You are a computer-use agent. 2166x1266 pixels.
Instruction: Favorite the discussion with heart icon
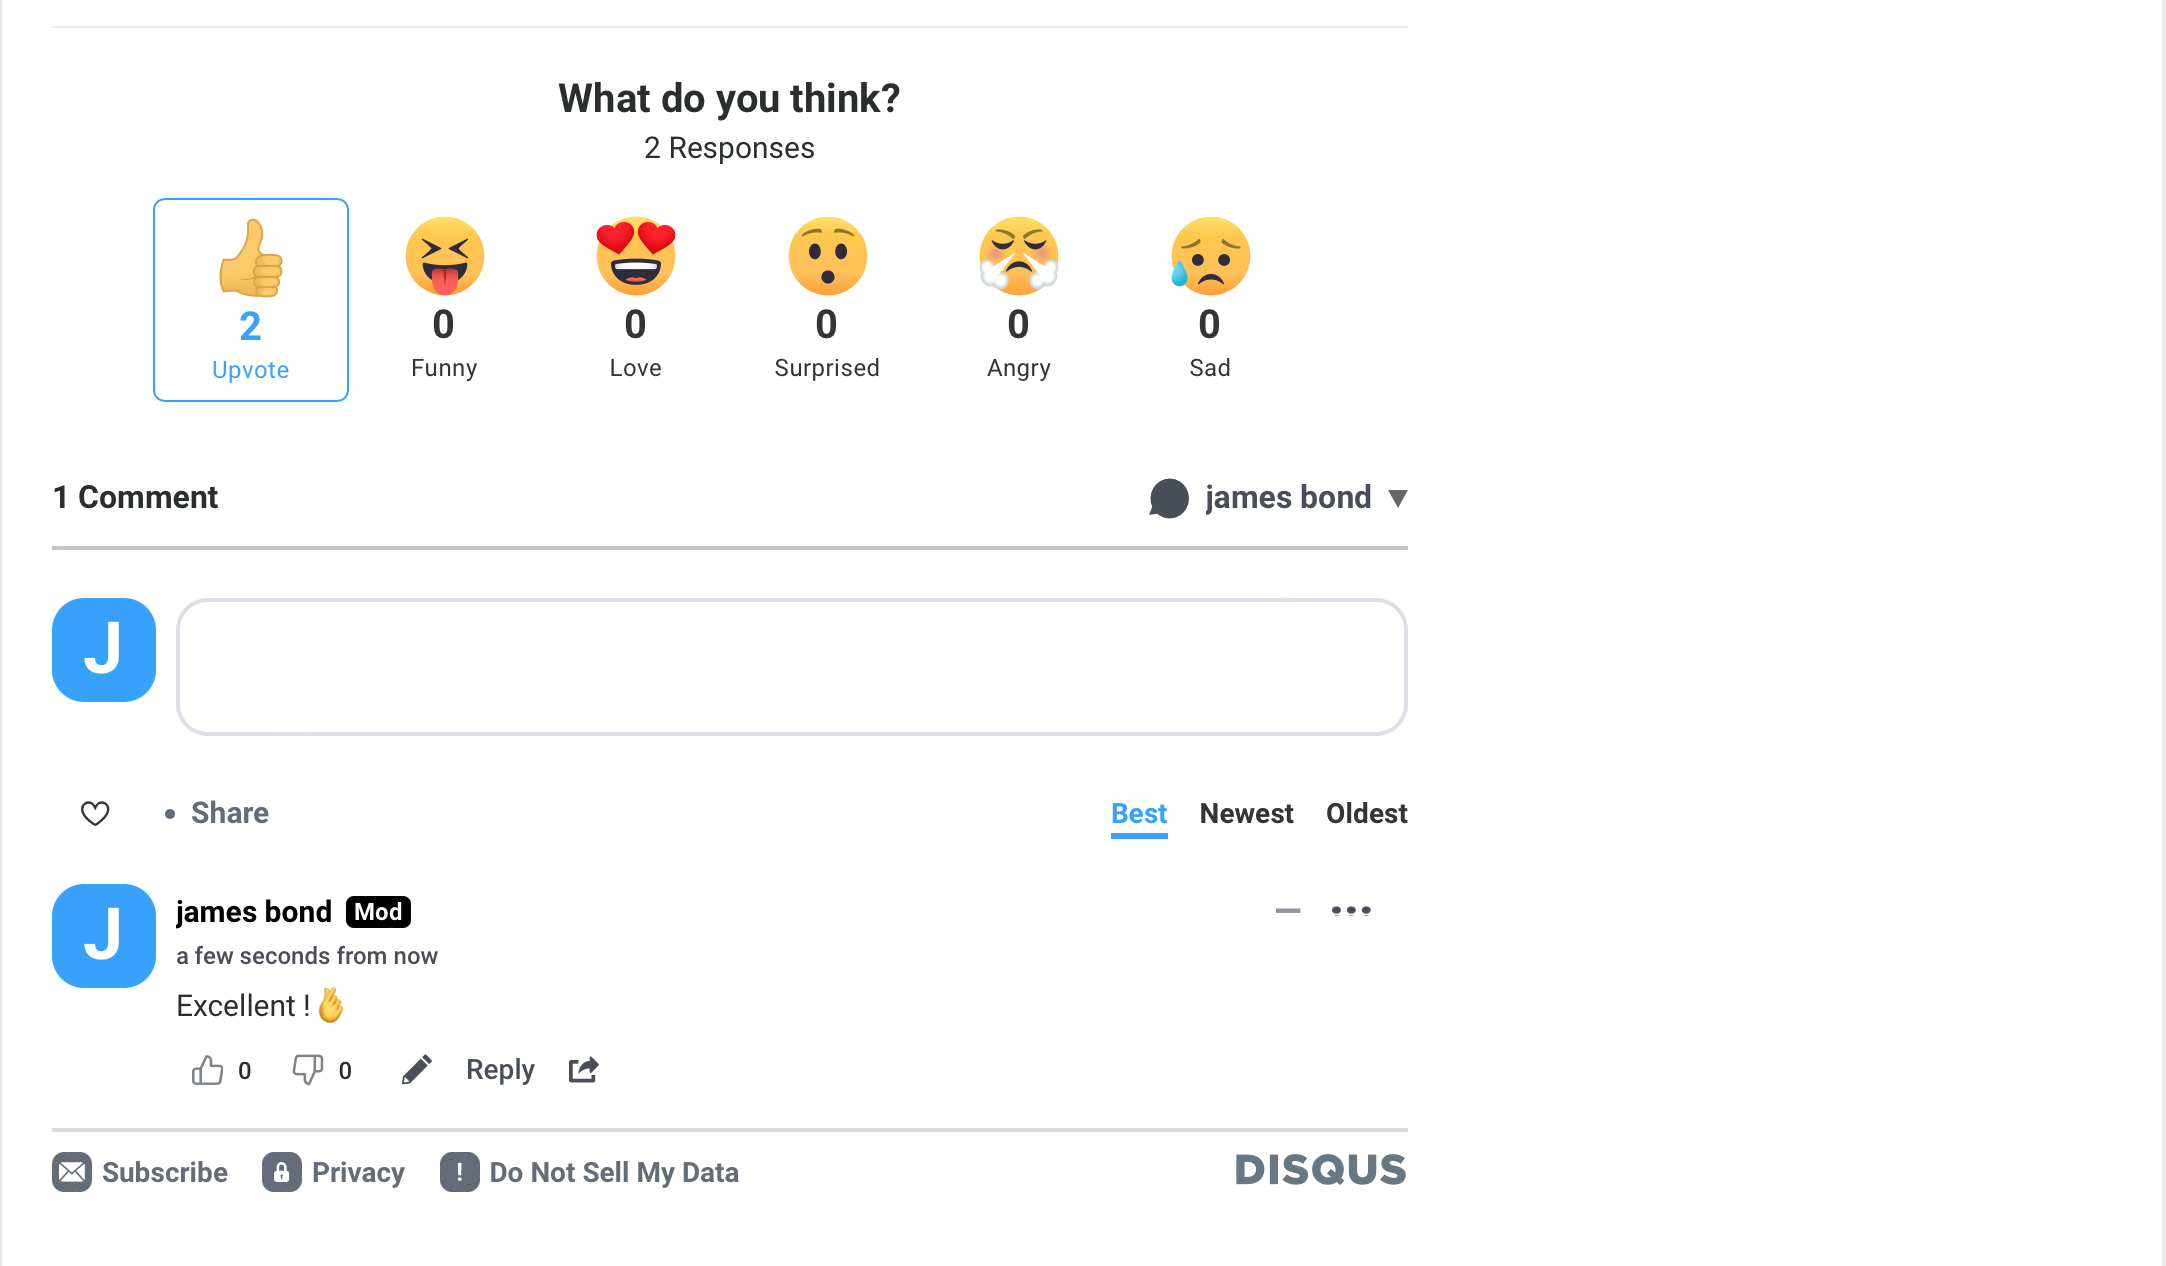(x=95, y=813)
